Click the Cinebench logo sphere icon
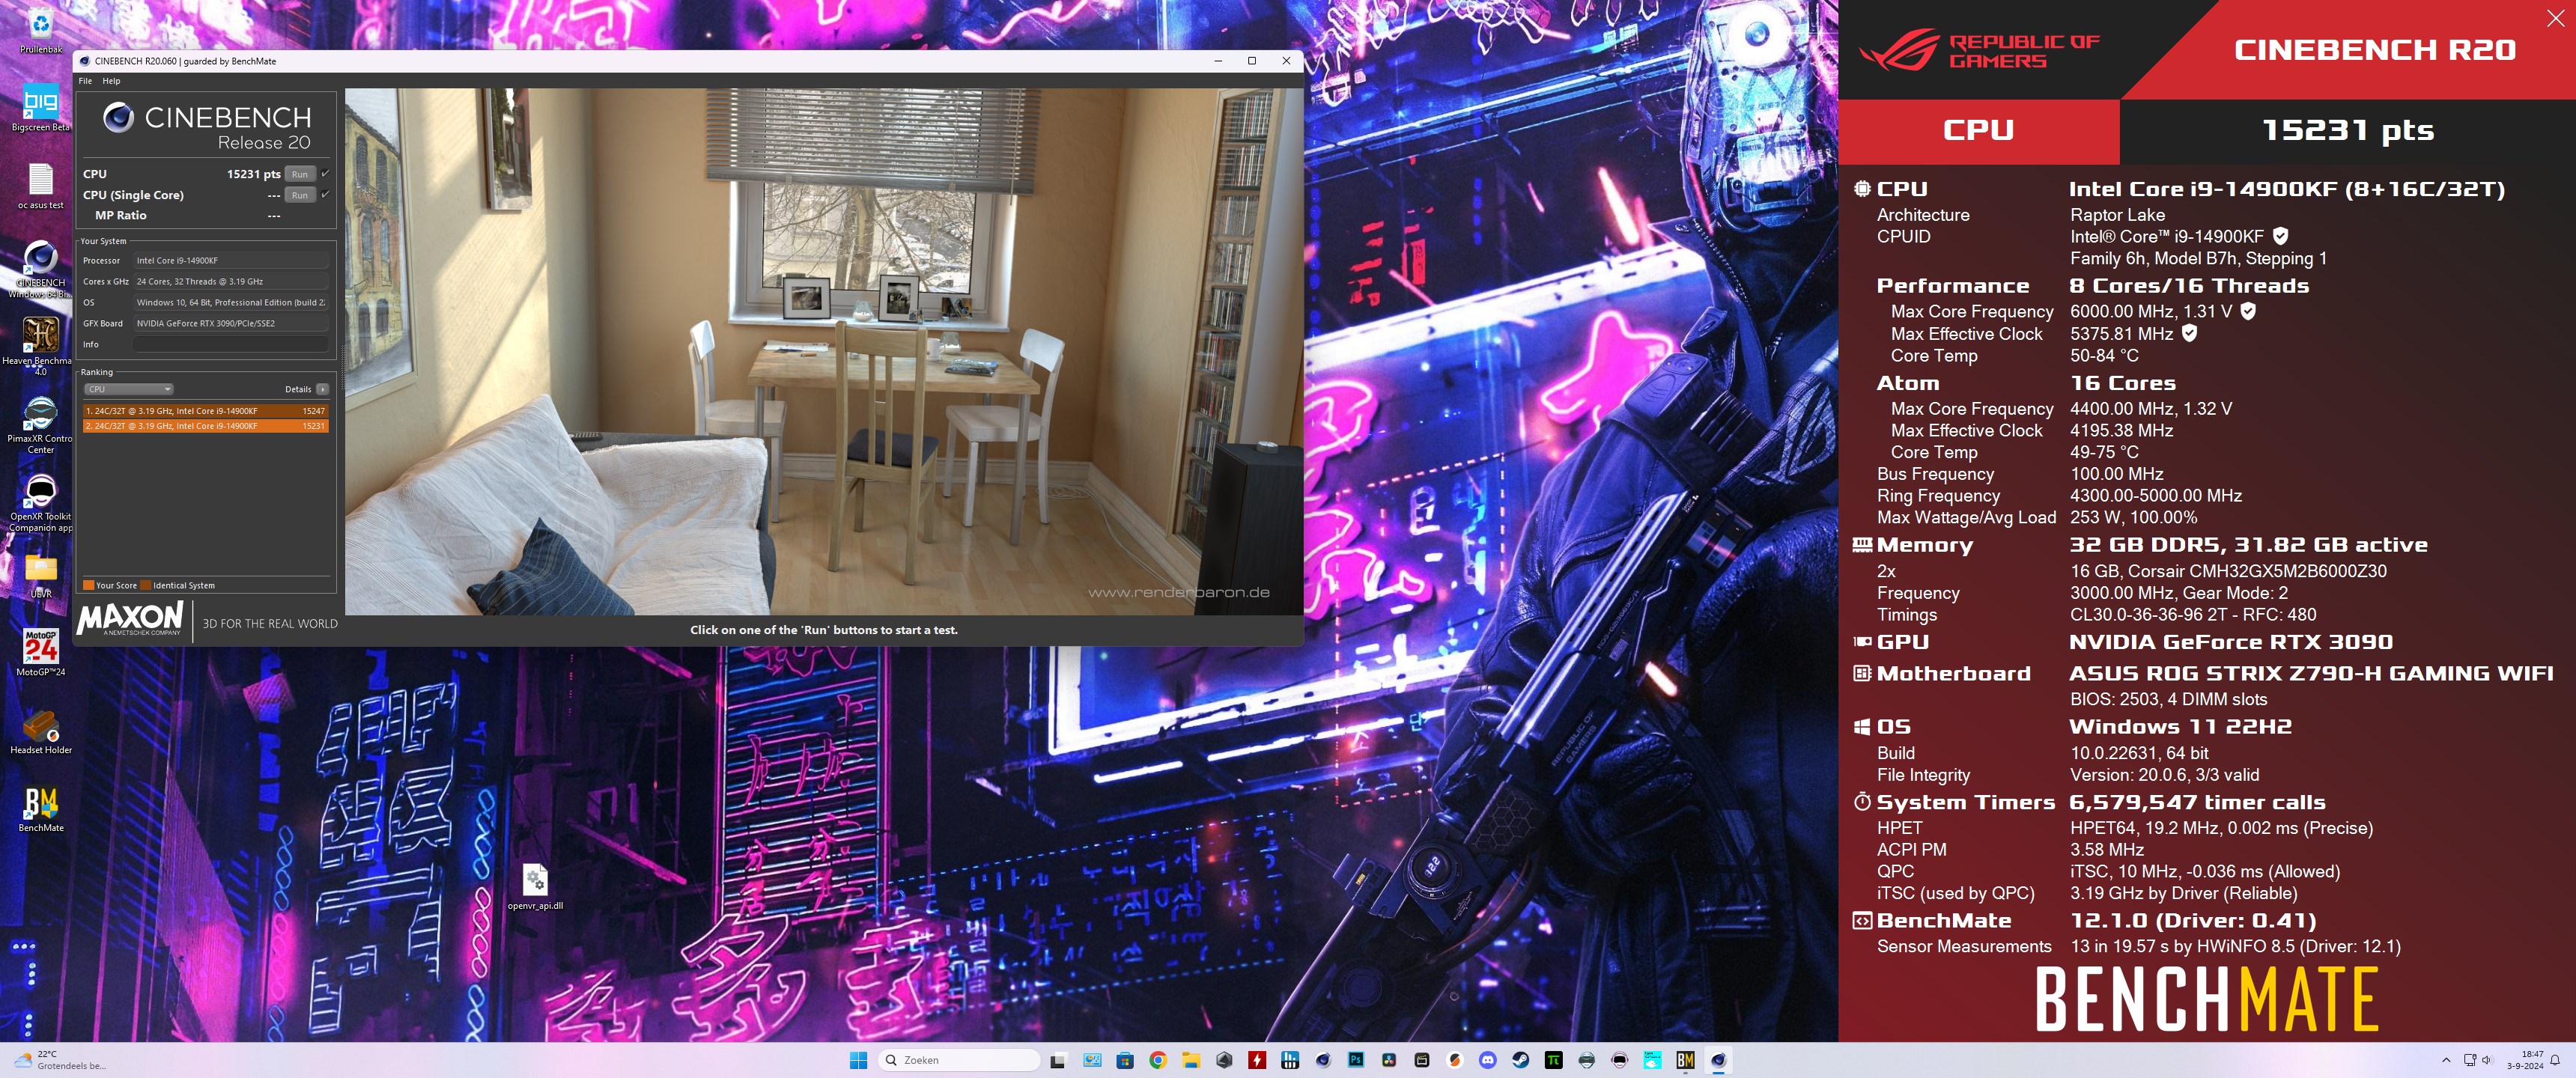 coord(119,117)
